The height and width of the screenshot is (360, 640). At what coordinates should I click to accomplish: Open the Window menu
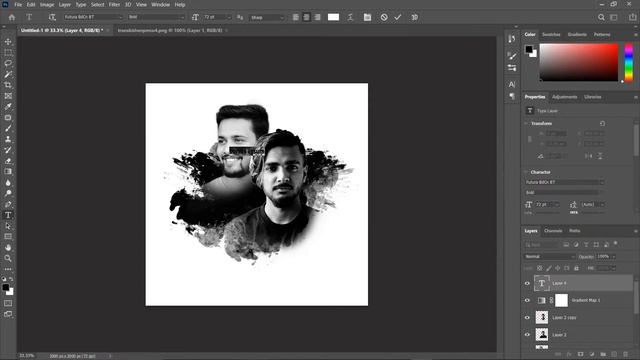160,4
